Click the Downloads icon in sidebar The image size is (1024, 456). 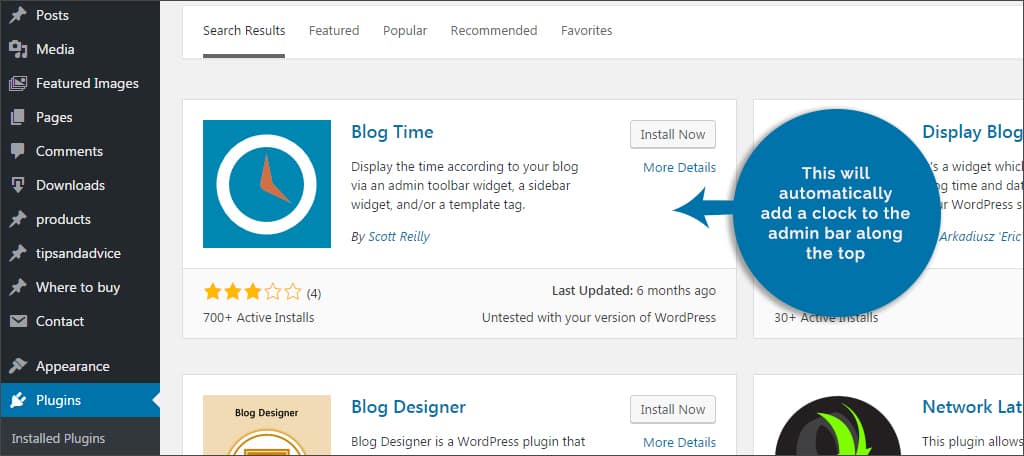[18, 185]
